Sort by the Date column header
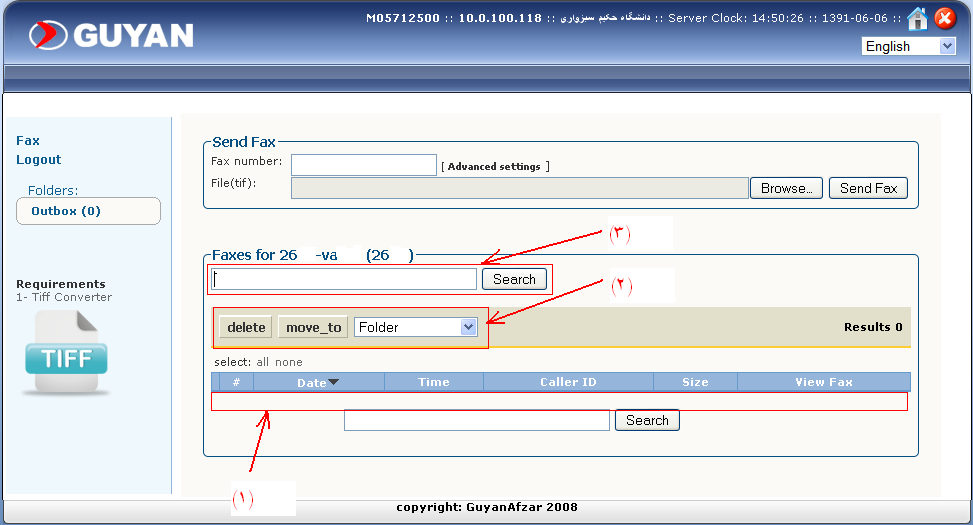 coord(312,382)
